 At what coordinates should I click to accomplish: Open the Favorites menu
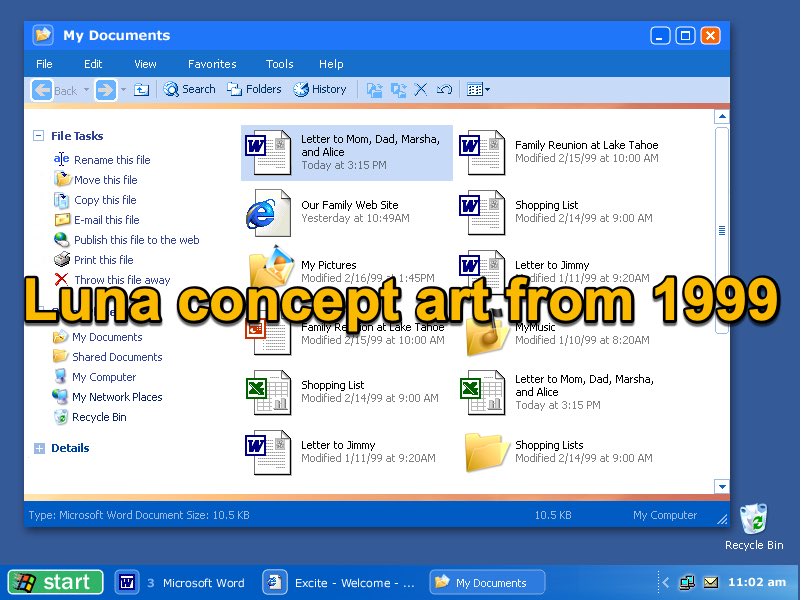pos(212,63)
